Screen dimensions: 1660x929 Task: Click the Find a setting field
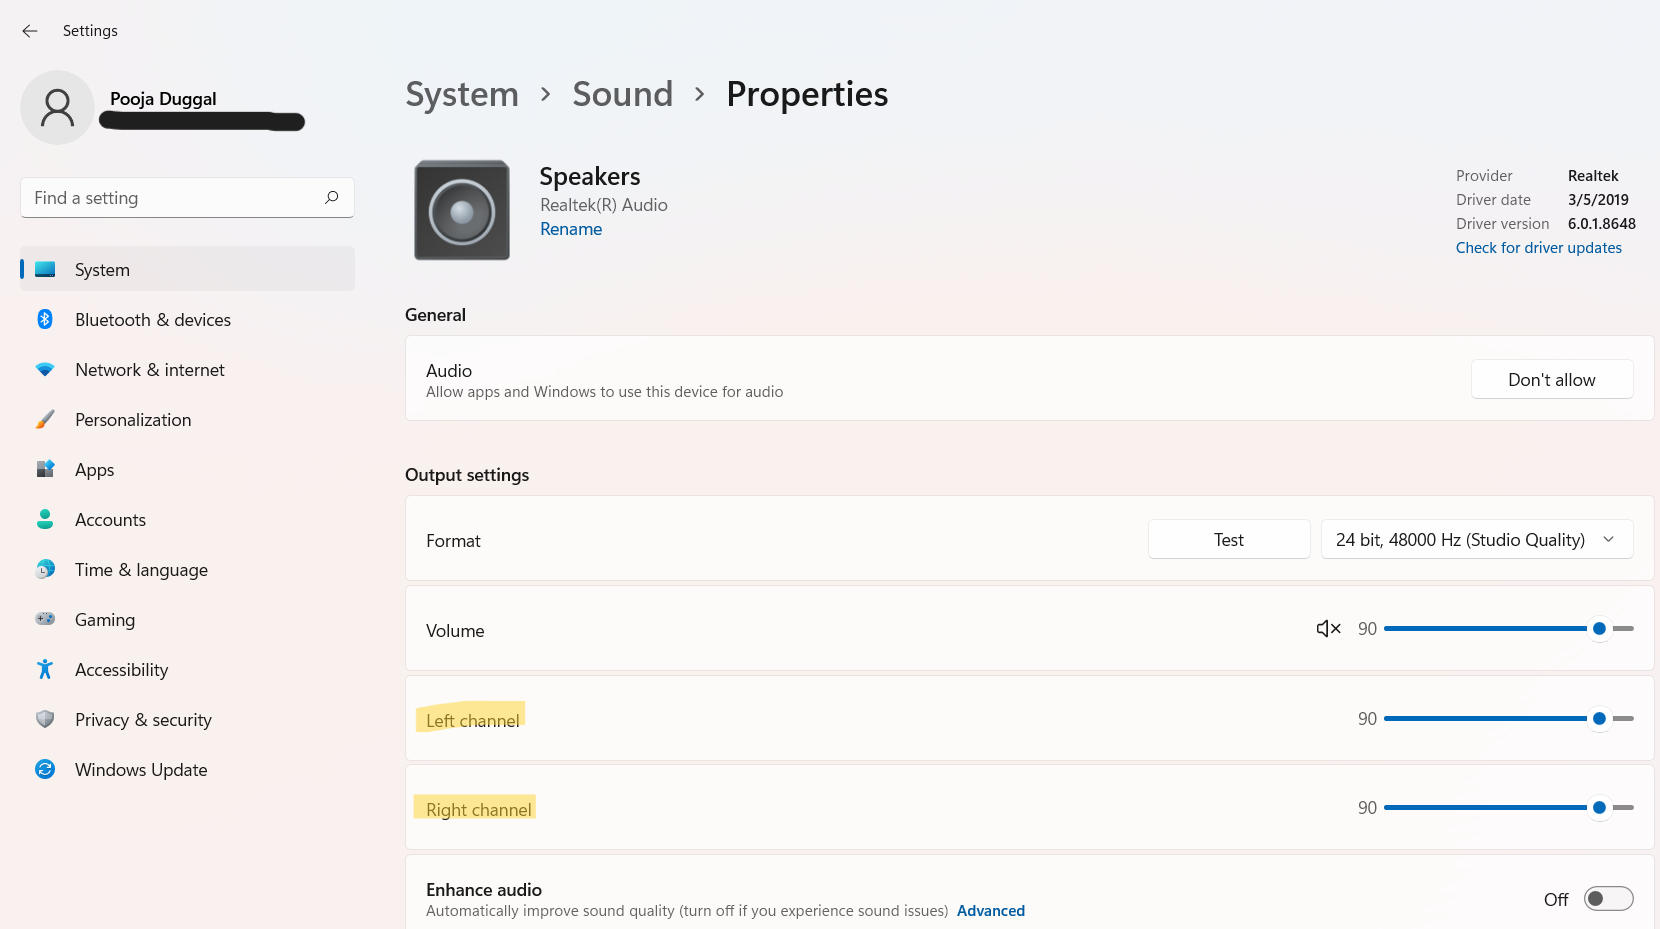[x=170, y=198]
